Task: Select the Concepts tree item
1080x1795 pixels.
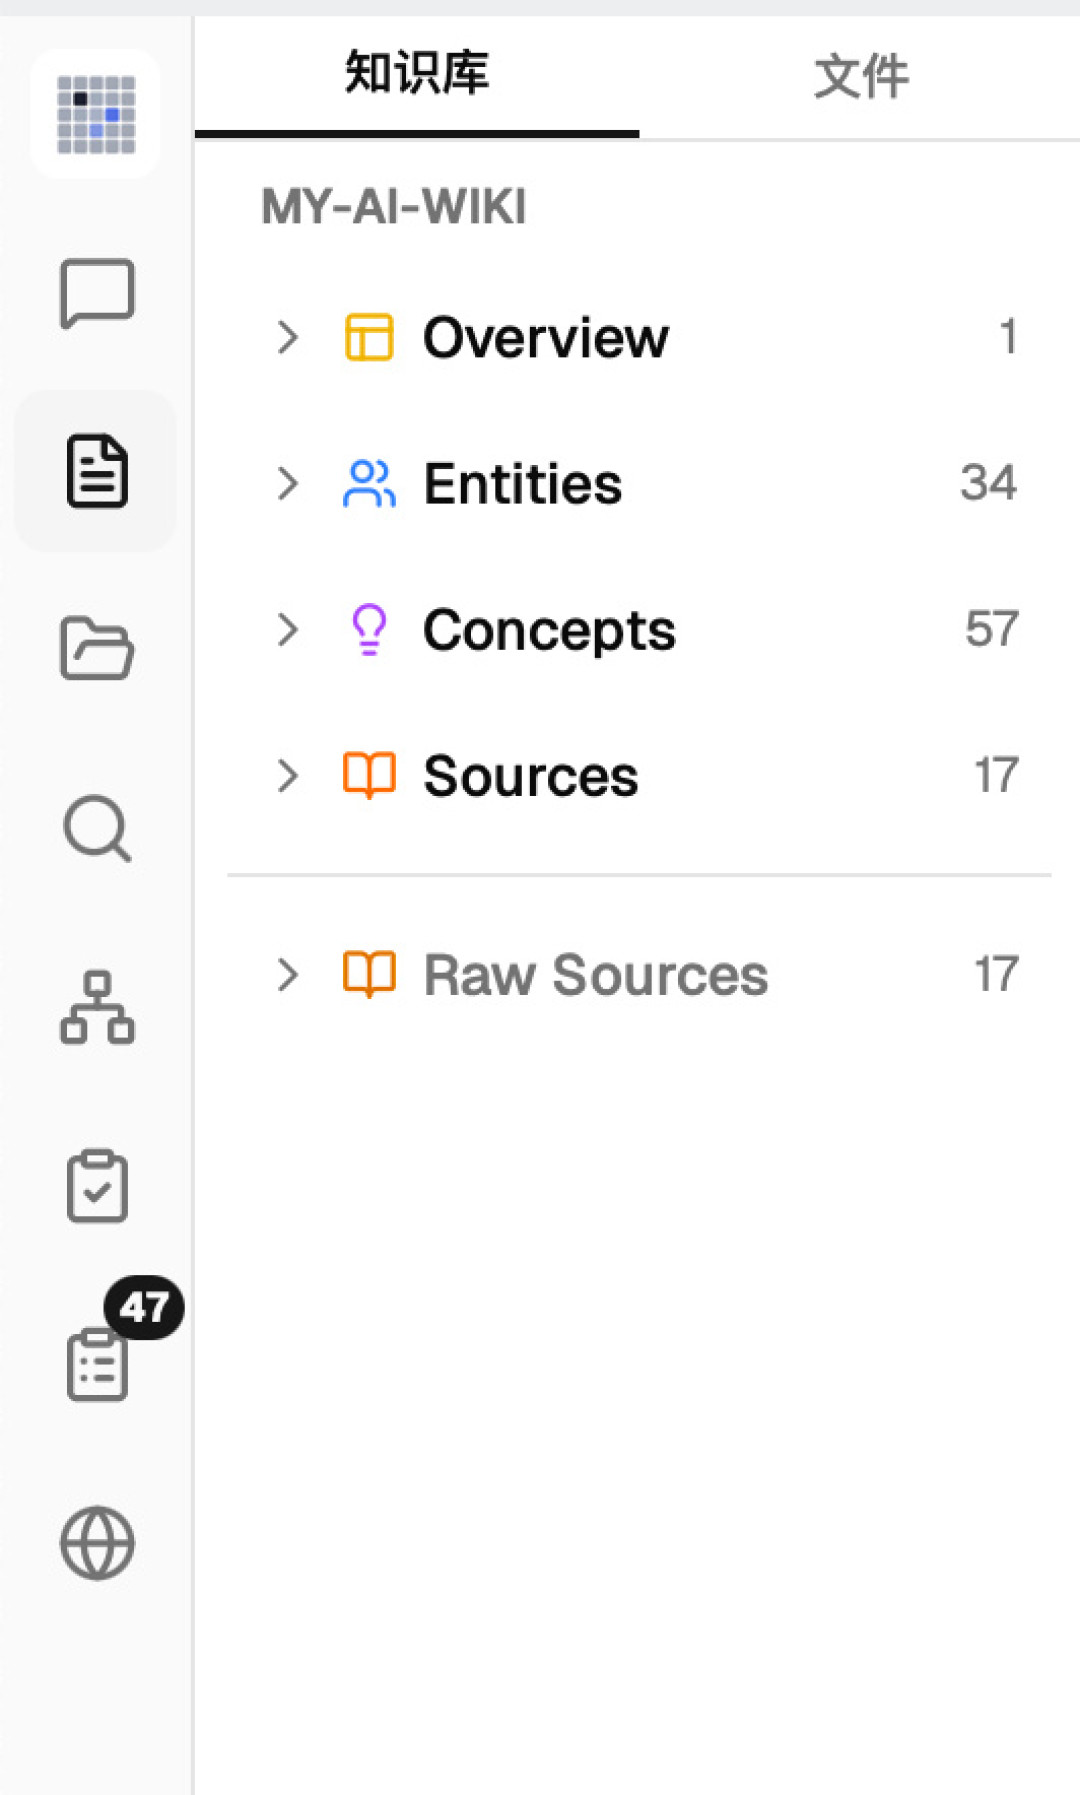Action: pyautogui.click(x=640, y=630)
